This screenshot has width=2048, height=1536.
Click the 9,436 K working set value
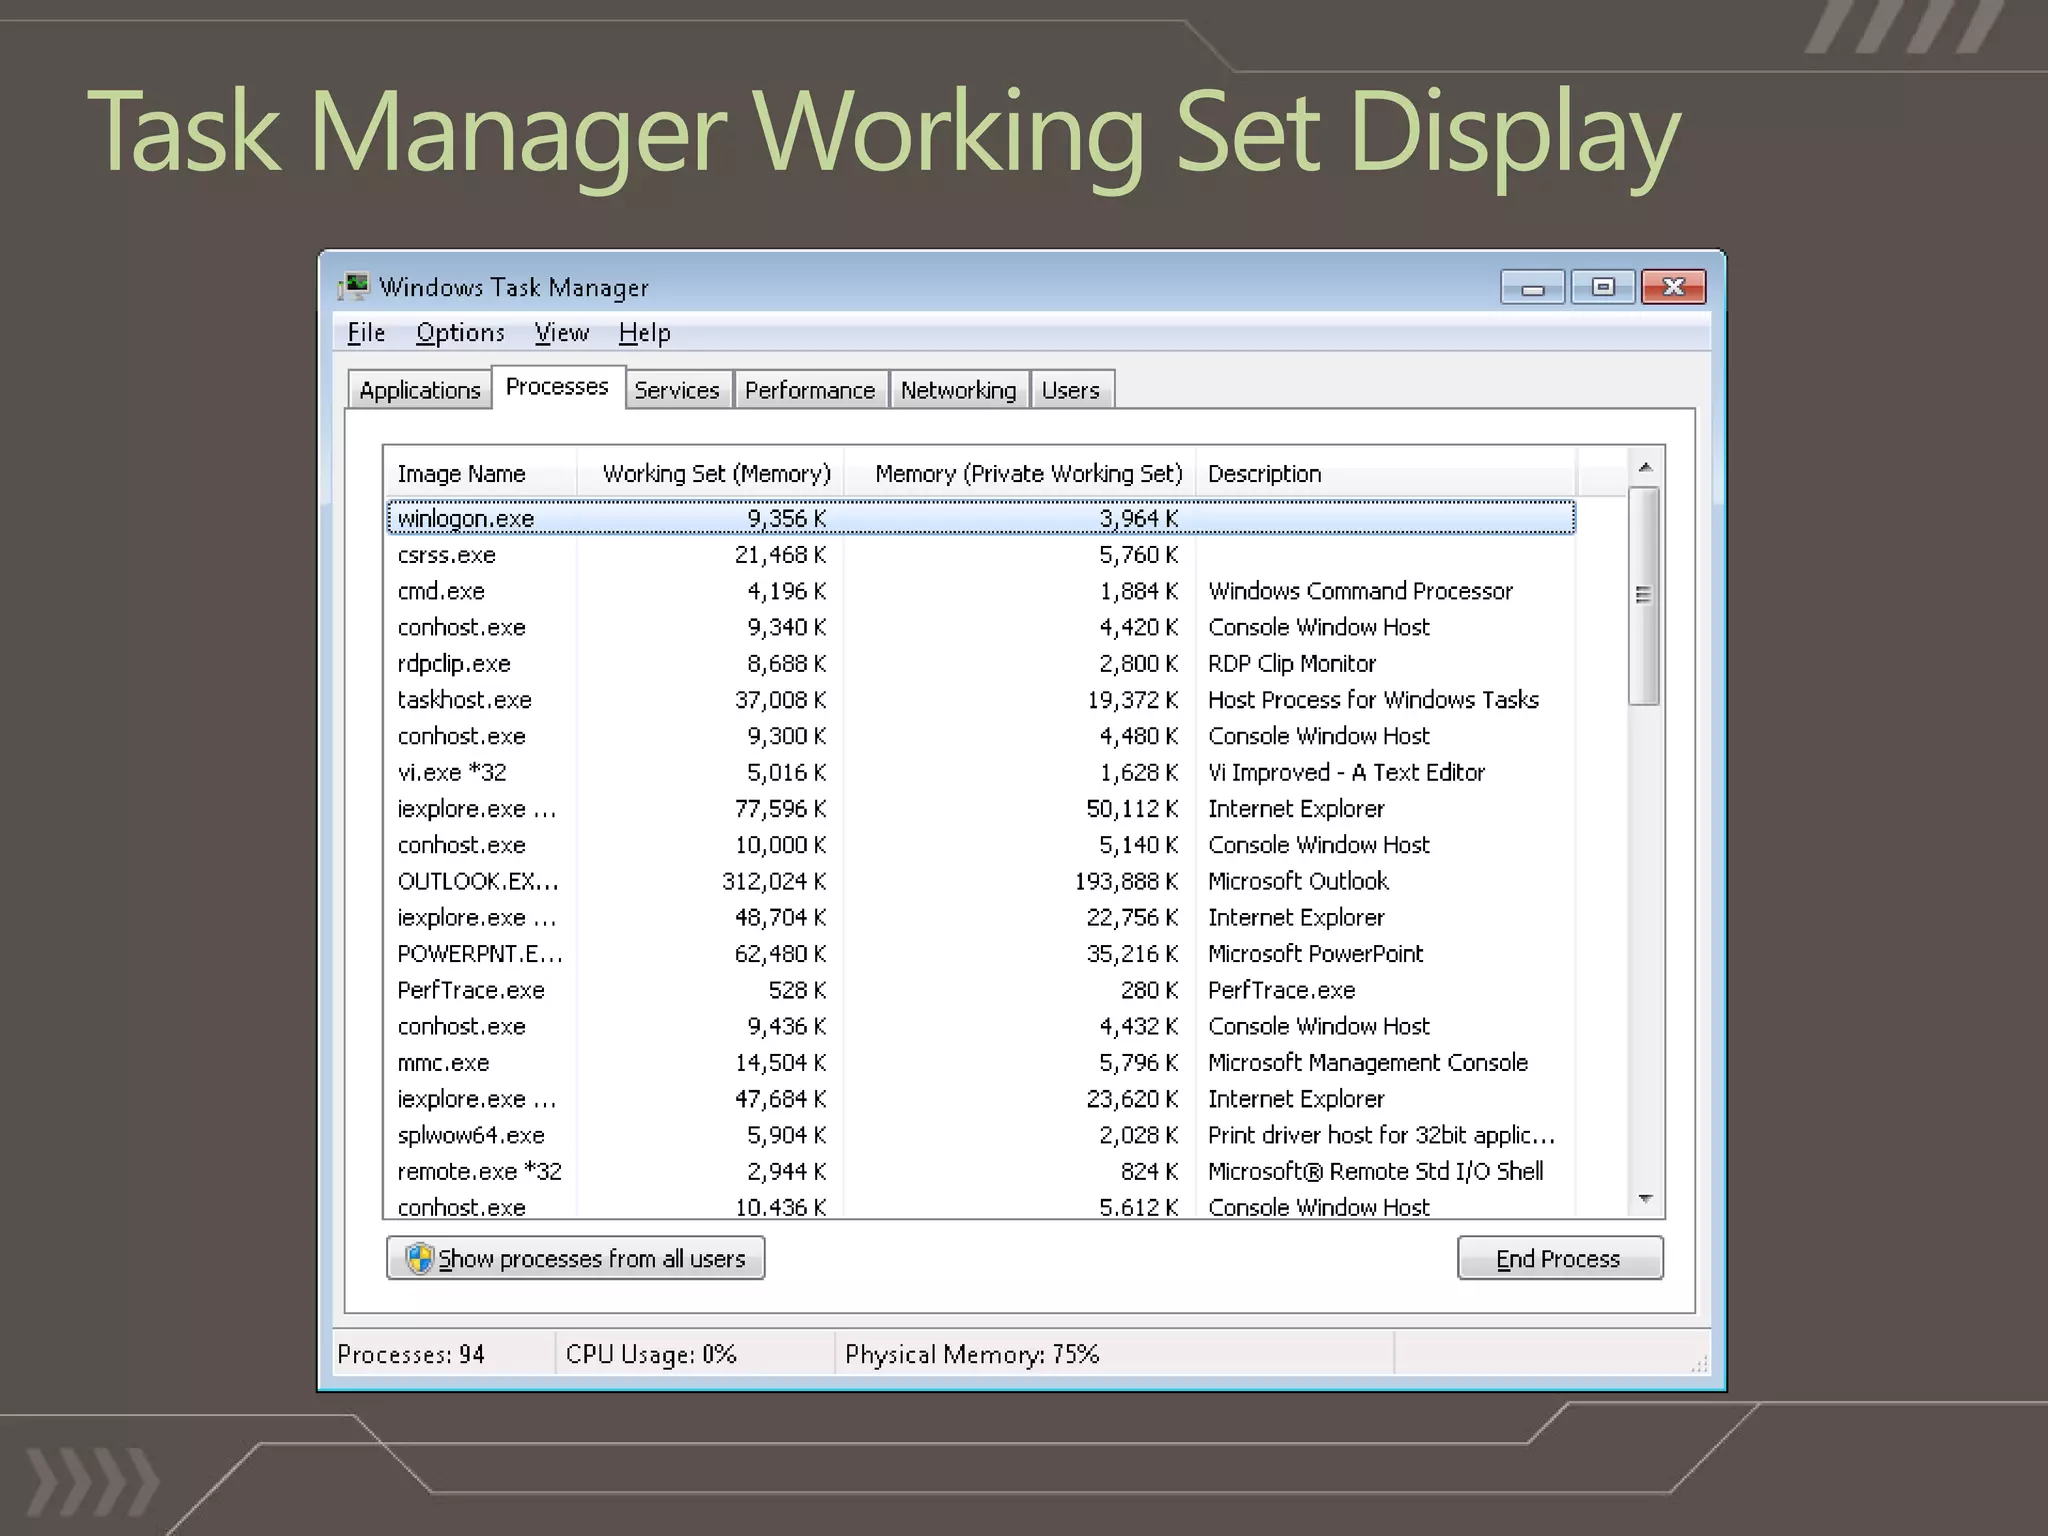pos(787,1026)
